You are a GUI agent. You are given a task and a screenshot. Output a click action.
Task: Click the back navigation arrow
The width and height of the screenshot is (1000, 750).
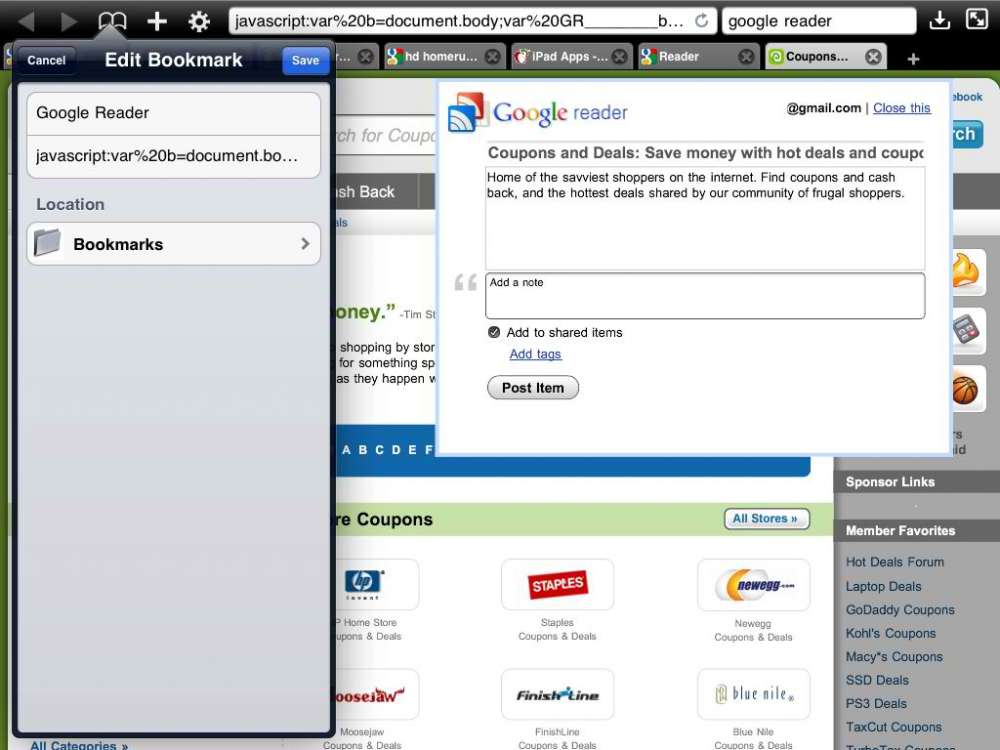(x=25, y=19)
